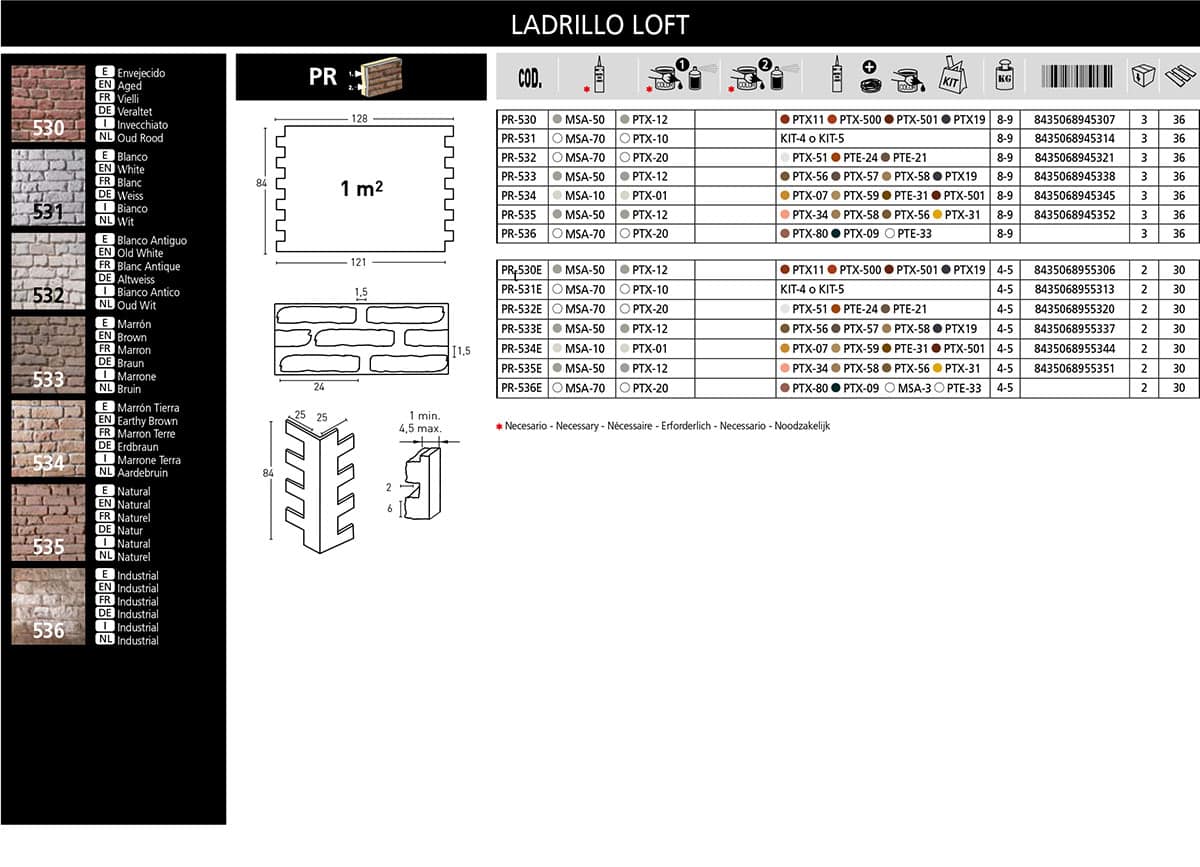Click the PTX-07 color dot in PR-534E row
The image size is (1200, 867).
(x=785, y=349)
